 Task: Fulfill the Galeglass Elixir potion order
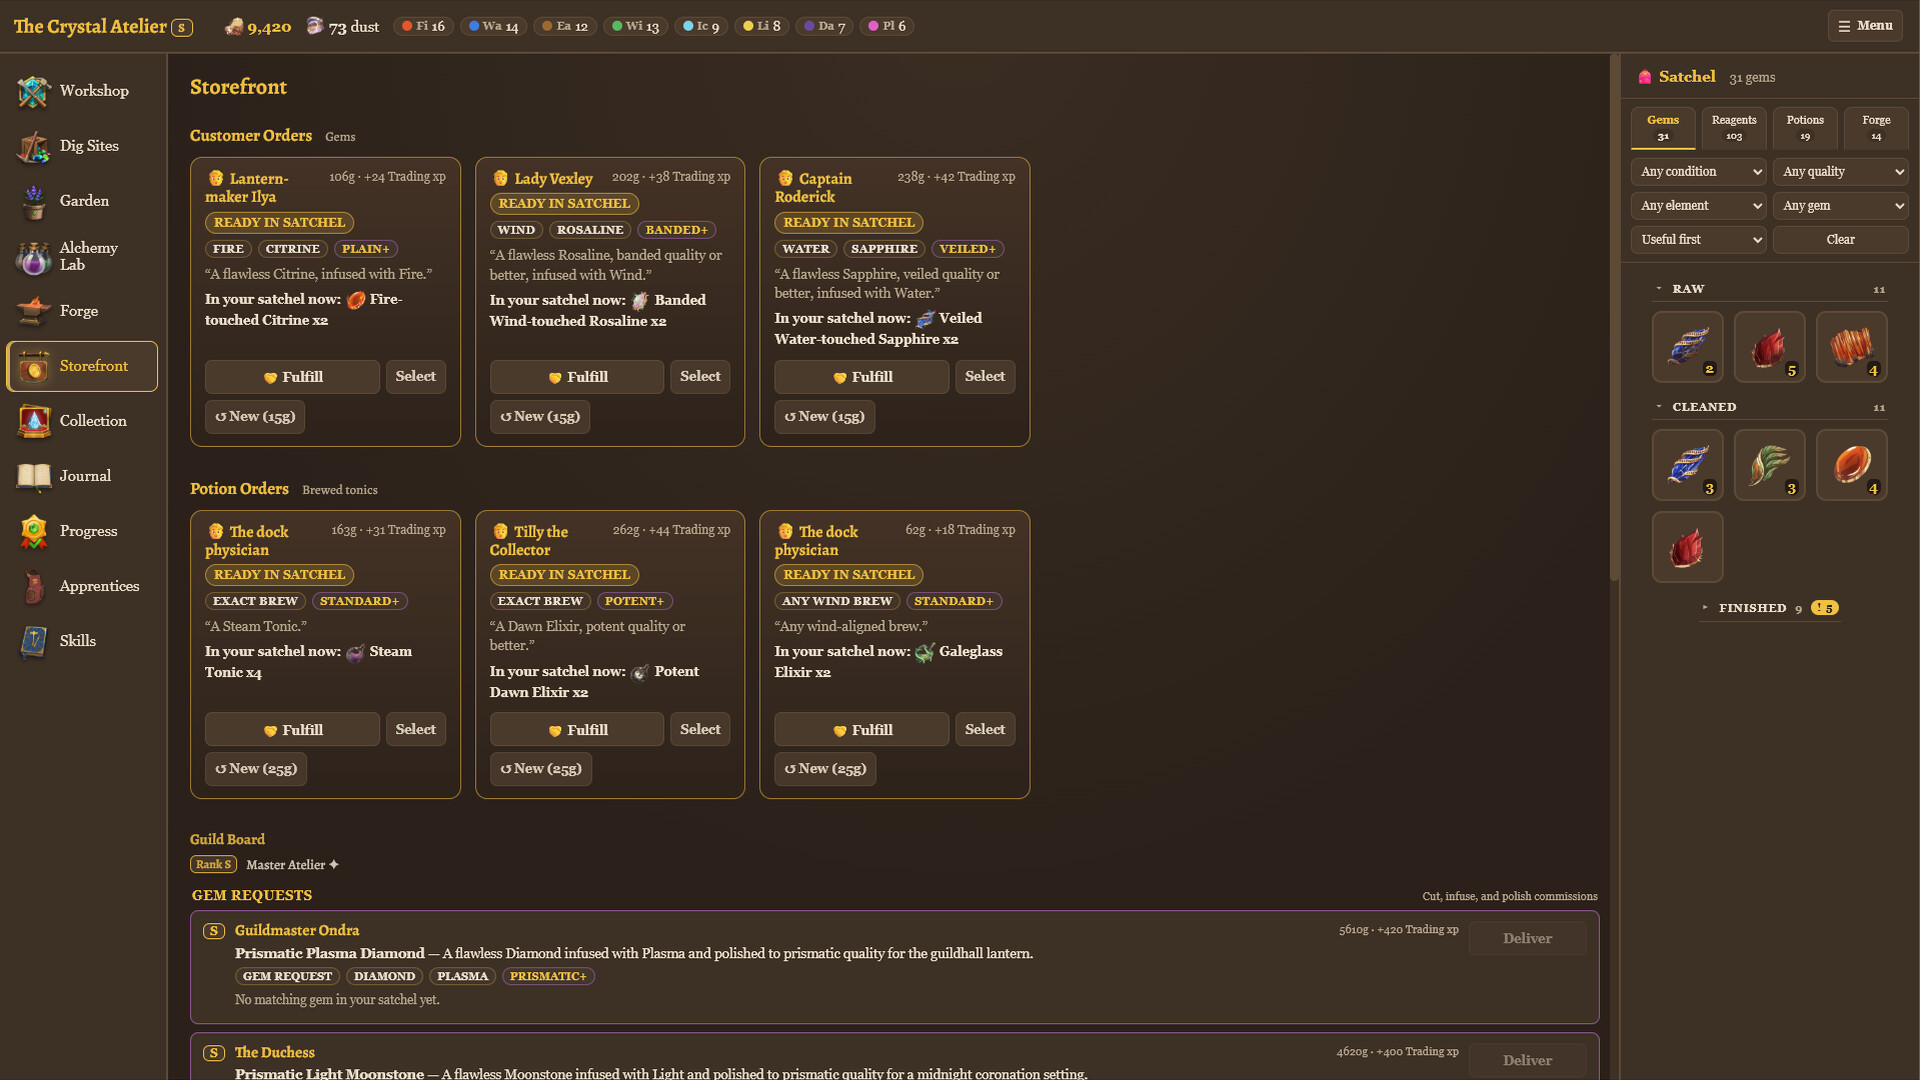point(862,730)
